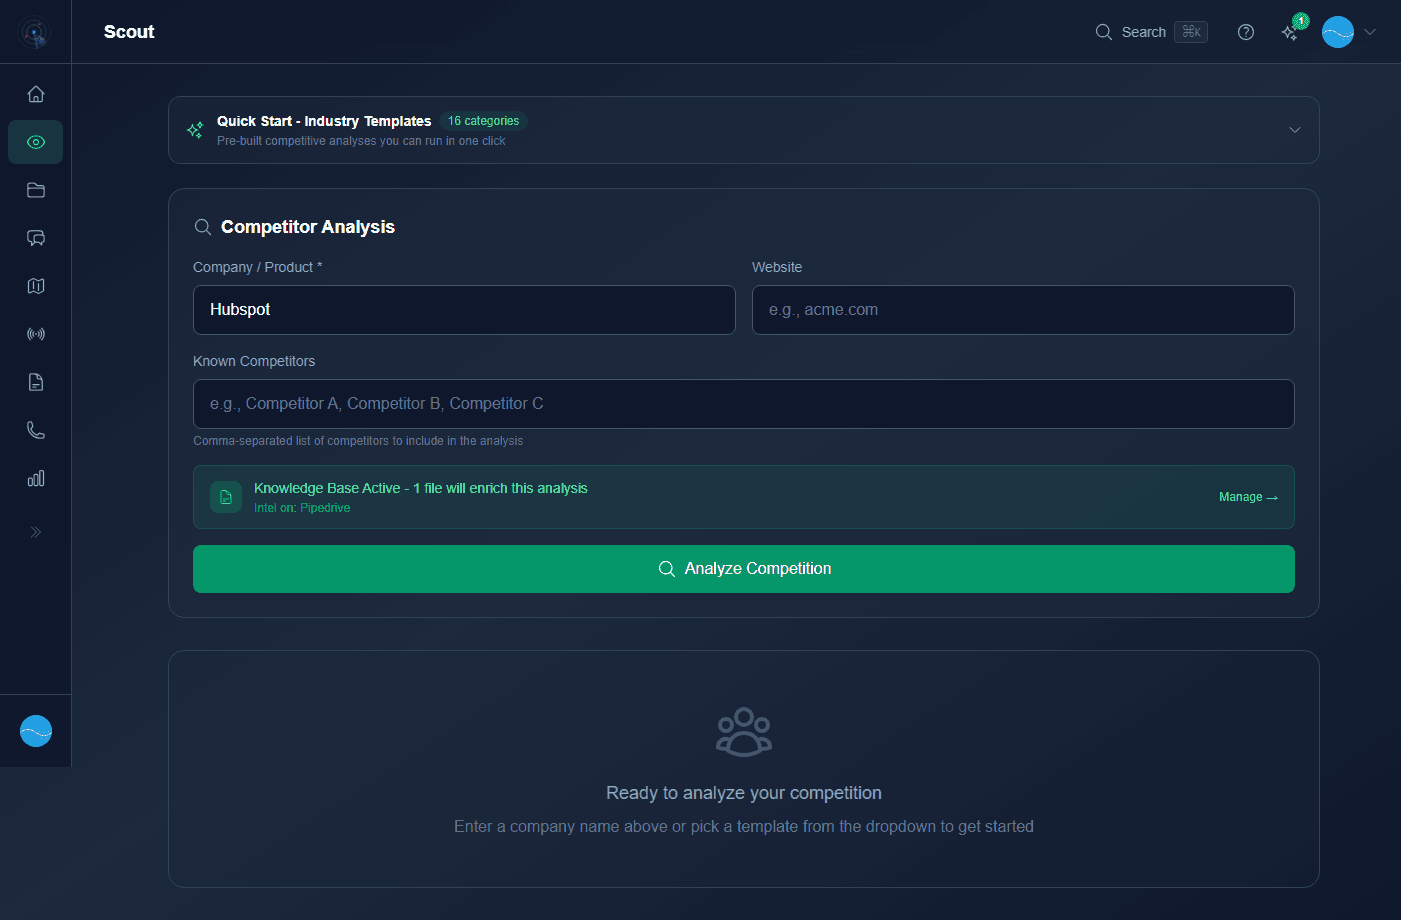
Task: Select the phone icon in the sidebar
Action: (36, 429)
